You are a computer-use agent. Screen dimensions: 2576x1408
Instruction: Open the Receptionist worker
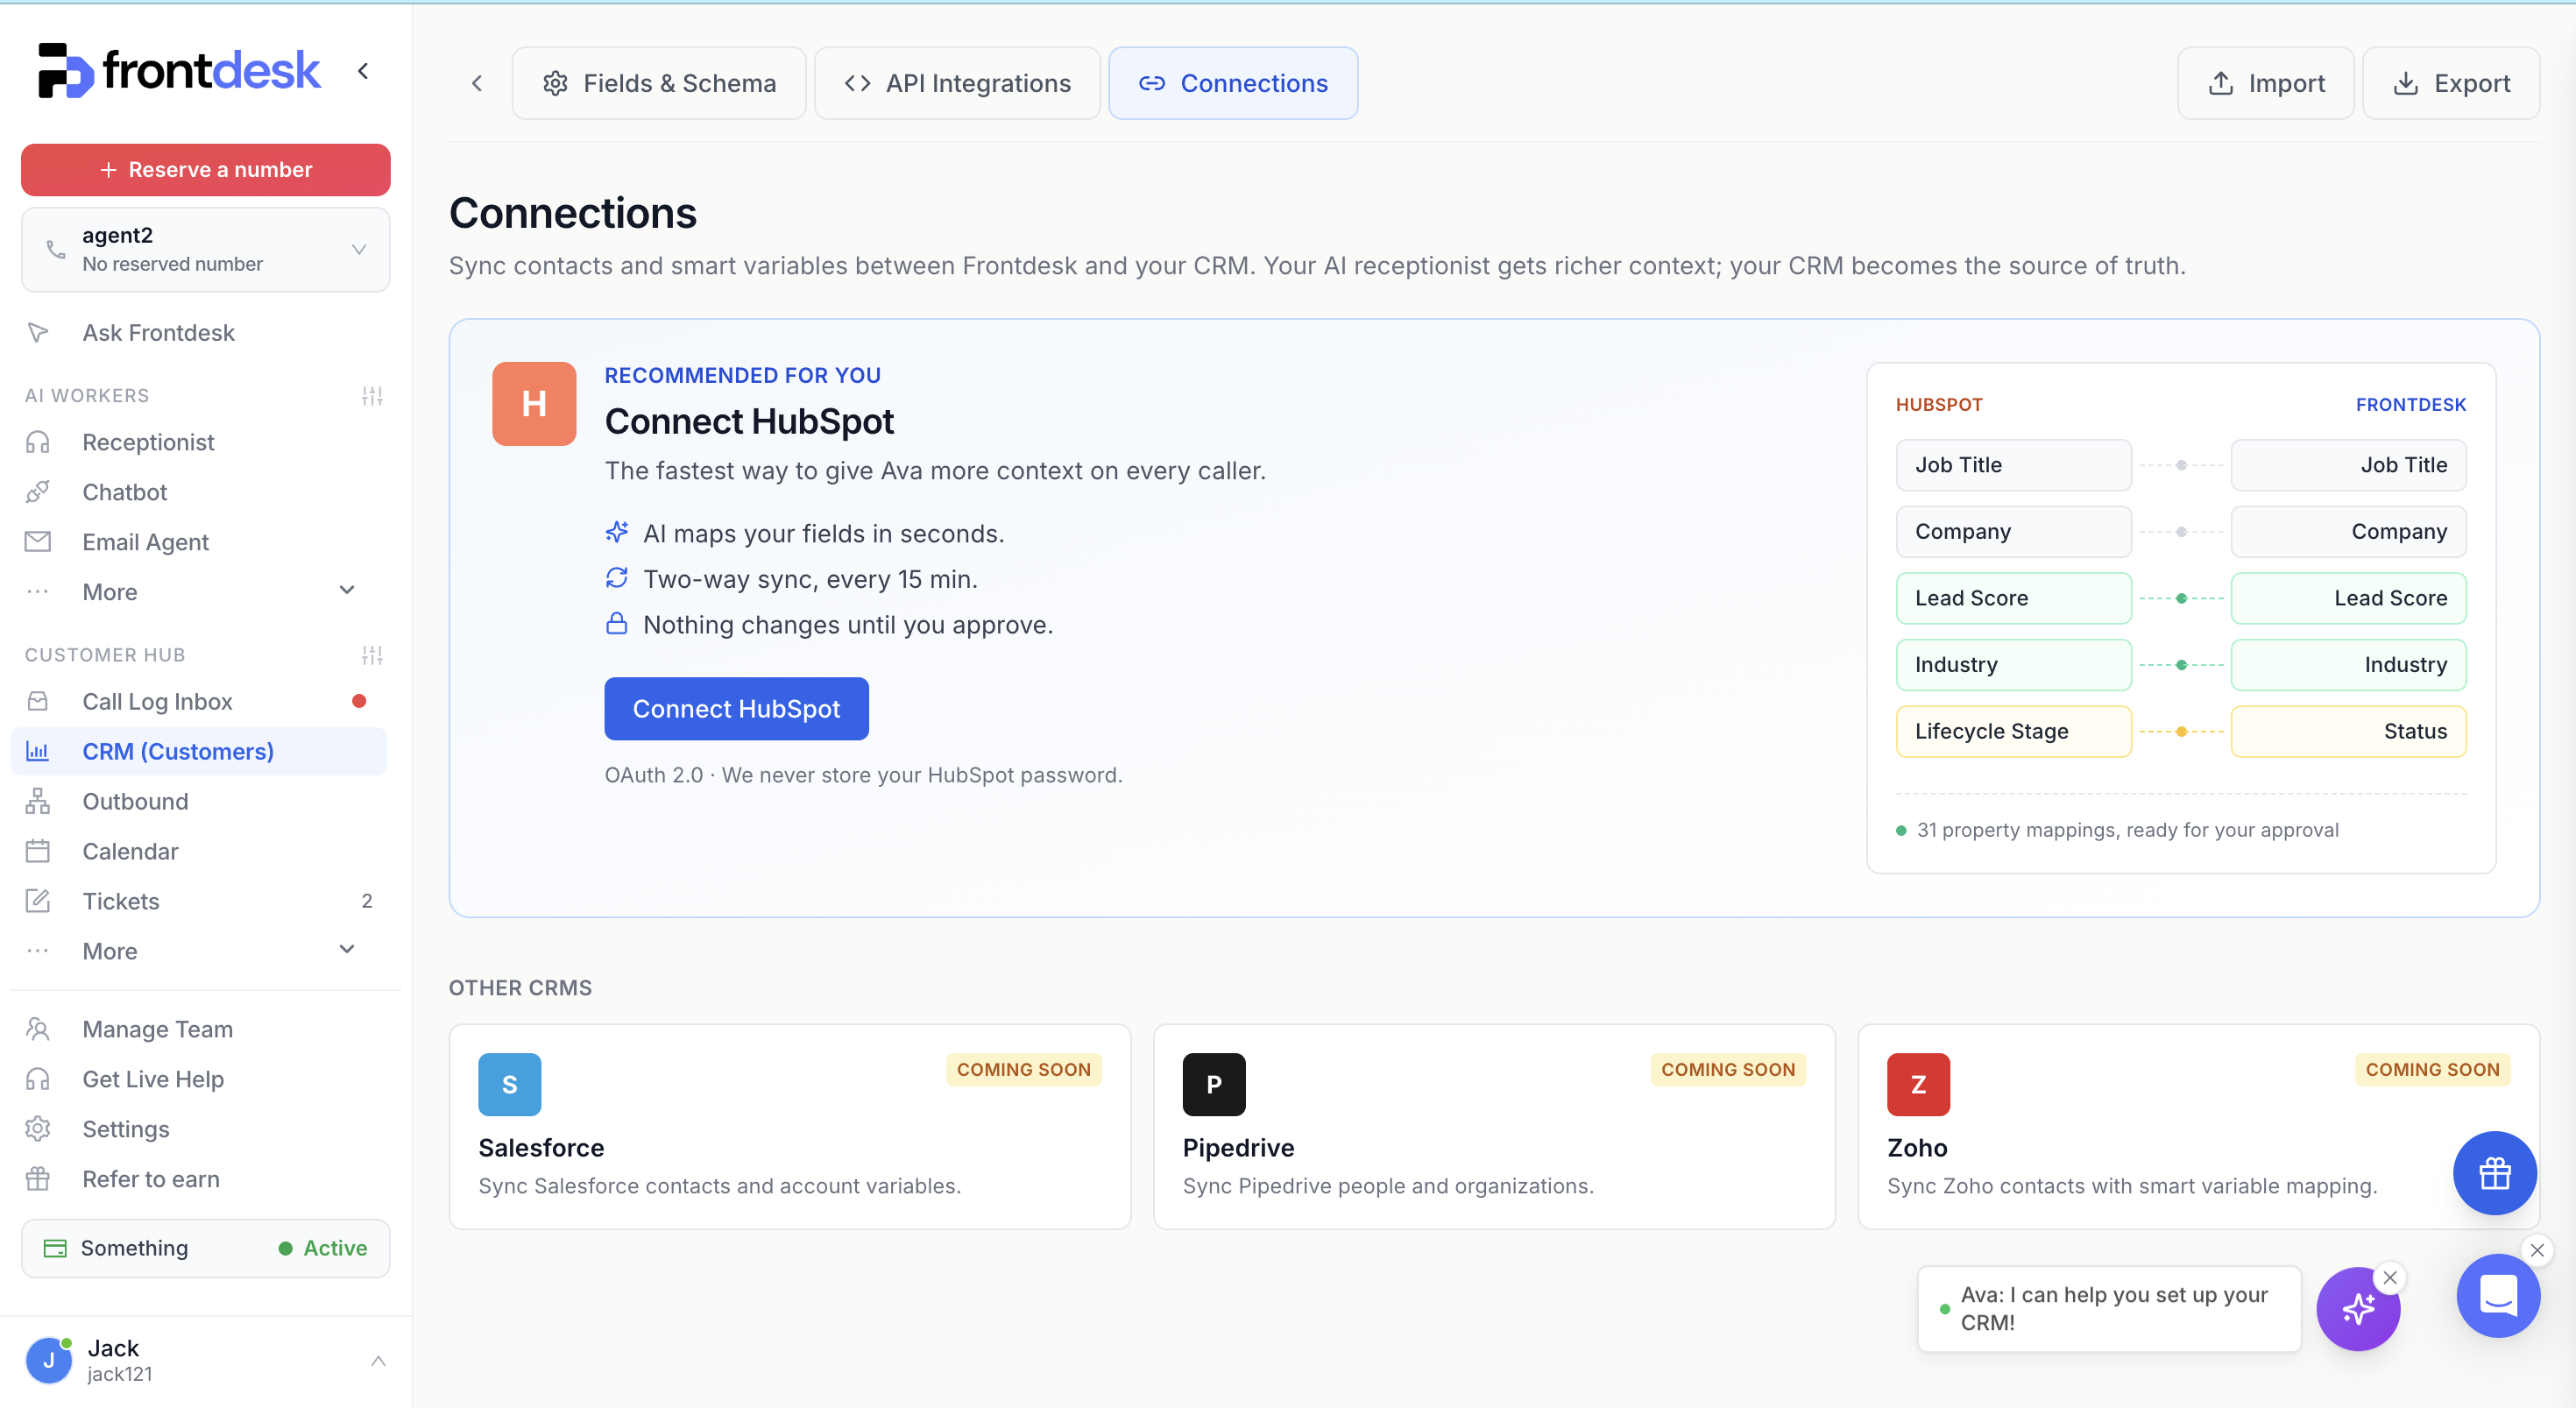tap(148, 442)
